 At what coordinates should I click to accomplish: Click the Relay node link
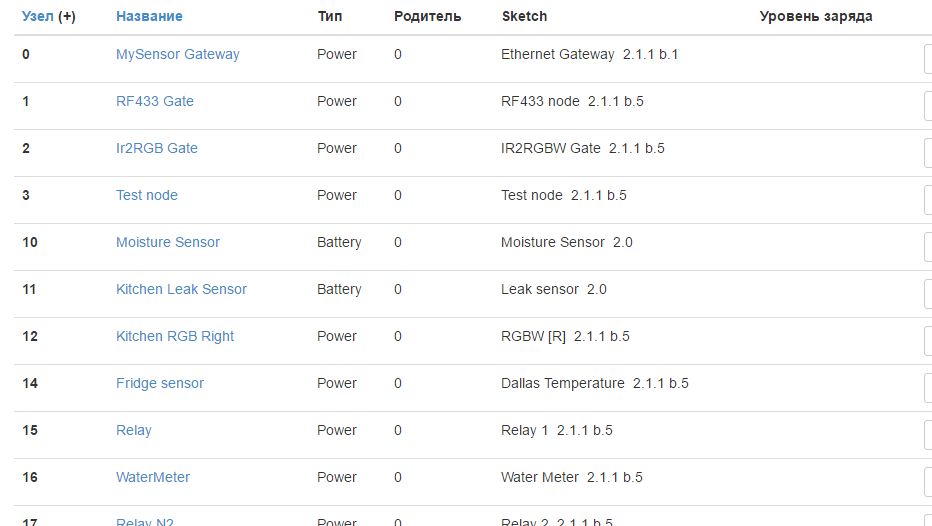point(133,430)
